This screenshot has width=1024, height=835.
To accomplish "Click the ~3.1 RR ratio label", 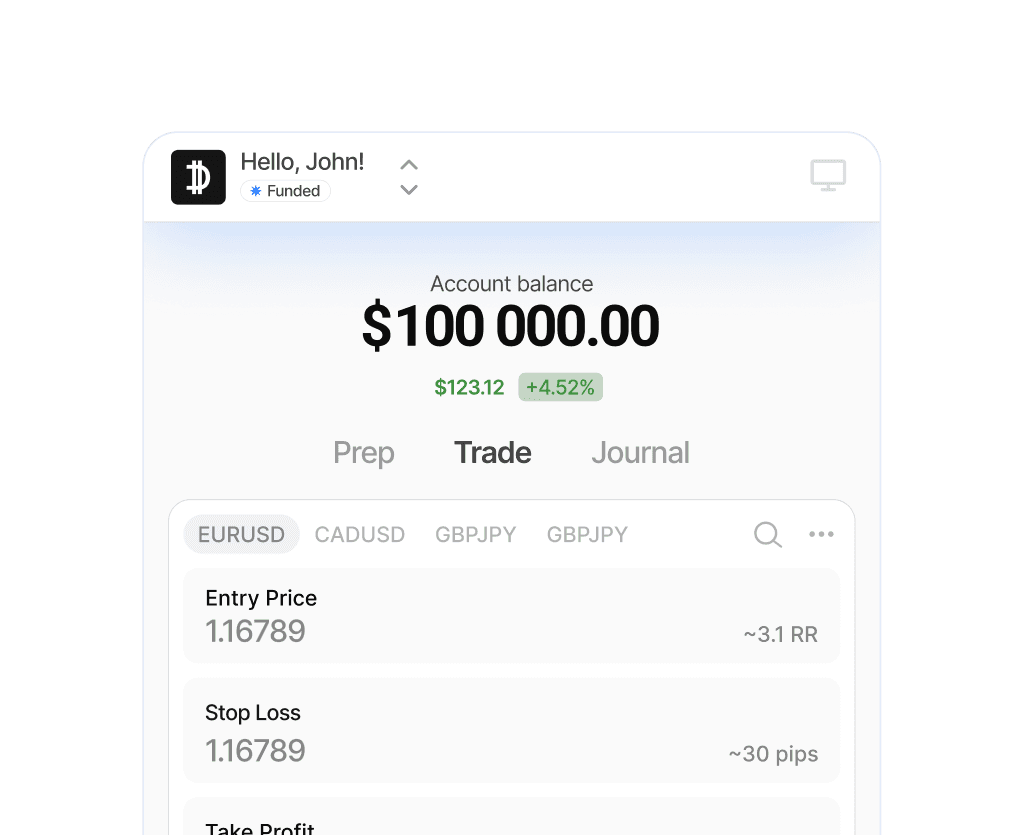I will [780, 634].
